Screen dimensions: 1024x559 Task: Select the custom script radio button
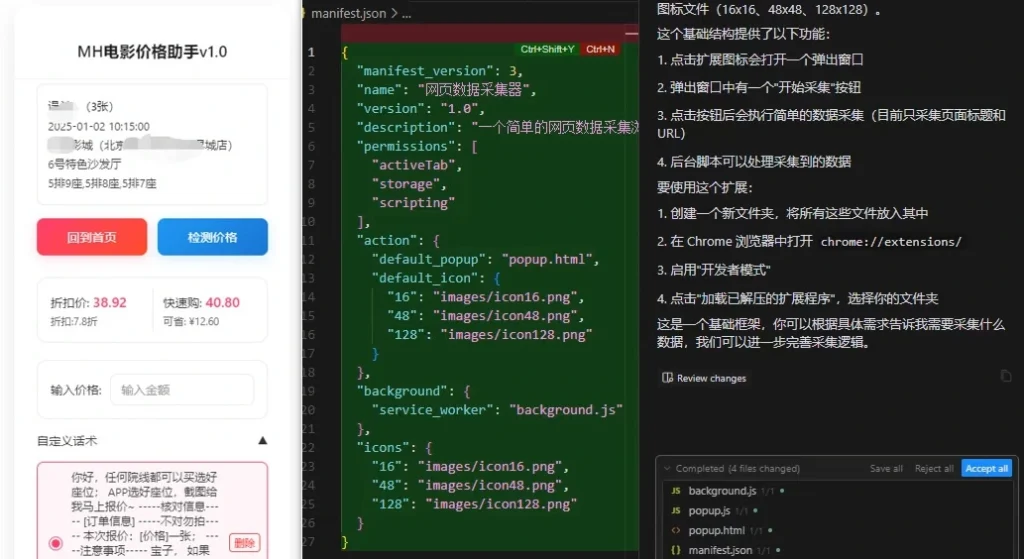(x=56, y=543)
